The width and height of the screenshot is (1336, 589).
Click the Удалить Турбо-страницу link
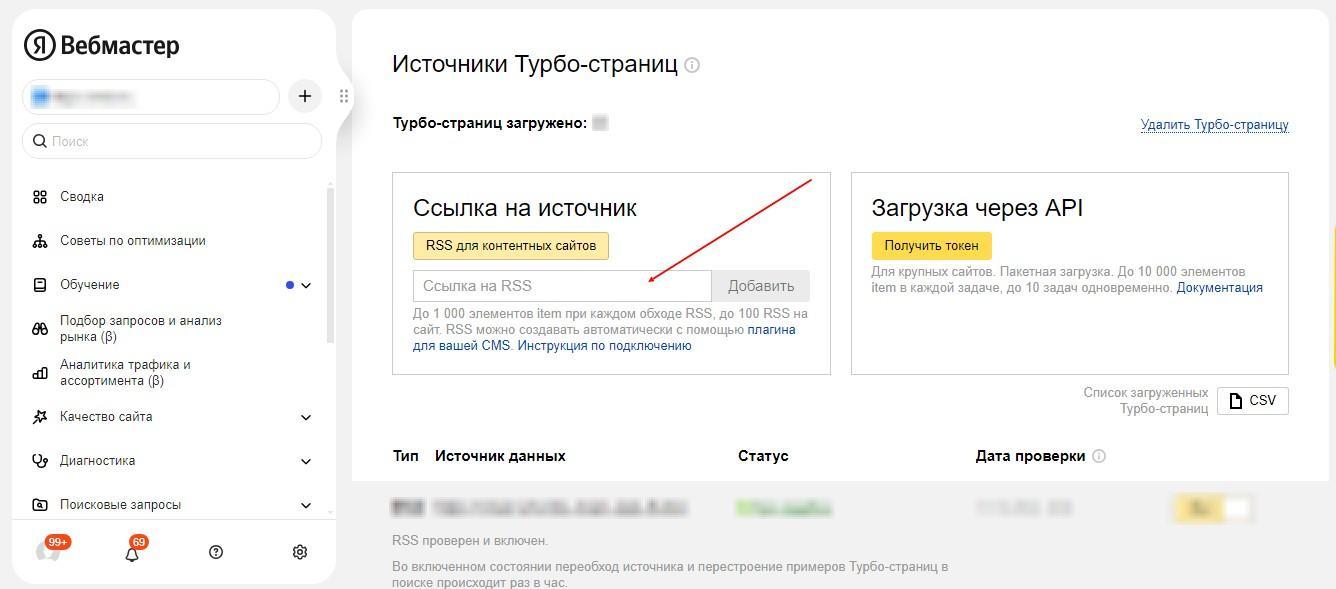tap(1214, 125)
